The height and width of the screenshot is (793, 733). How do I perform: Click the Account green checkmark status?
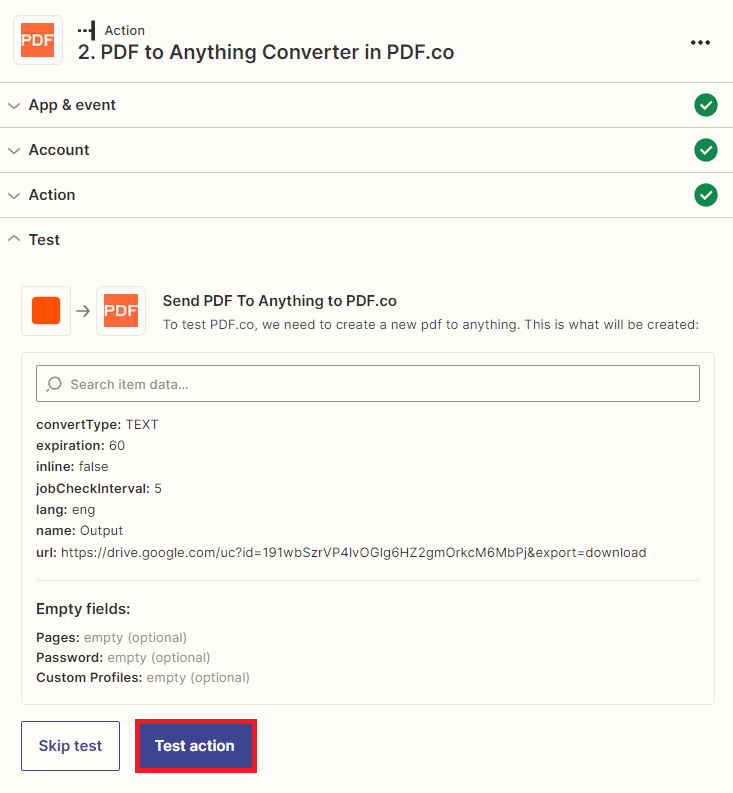click(706, 150)
